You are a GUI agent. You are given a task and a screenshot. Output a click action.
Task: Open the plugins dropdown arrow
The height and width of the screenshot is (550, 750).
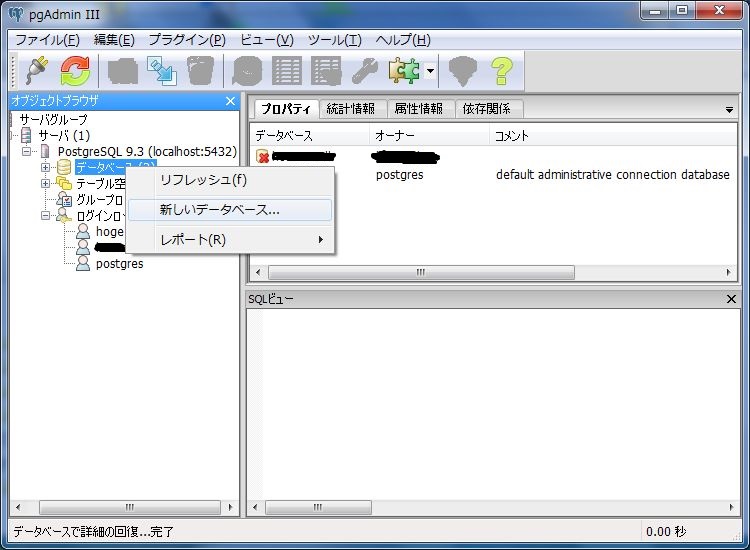pyautogui.click(x=430, y=71)
